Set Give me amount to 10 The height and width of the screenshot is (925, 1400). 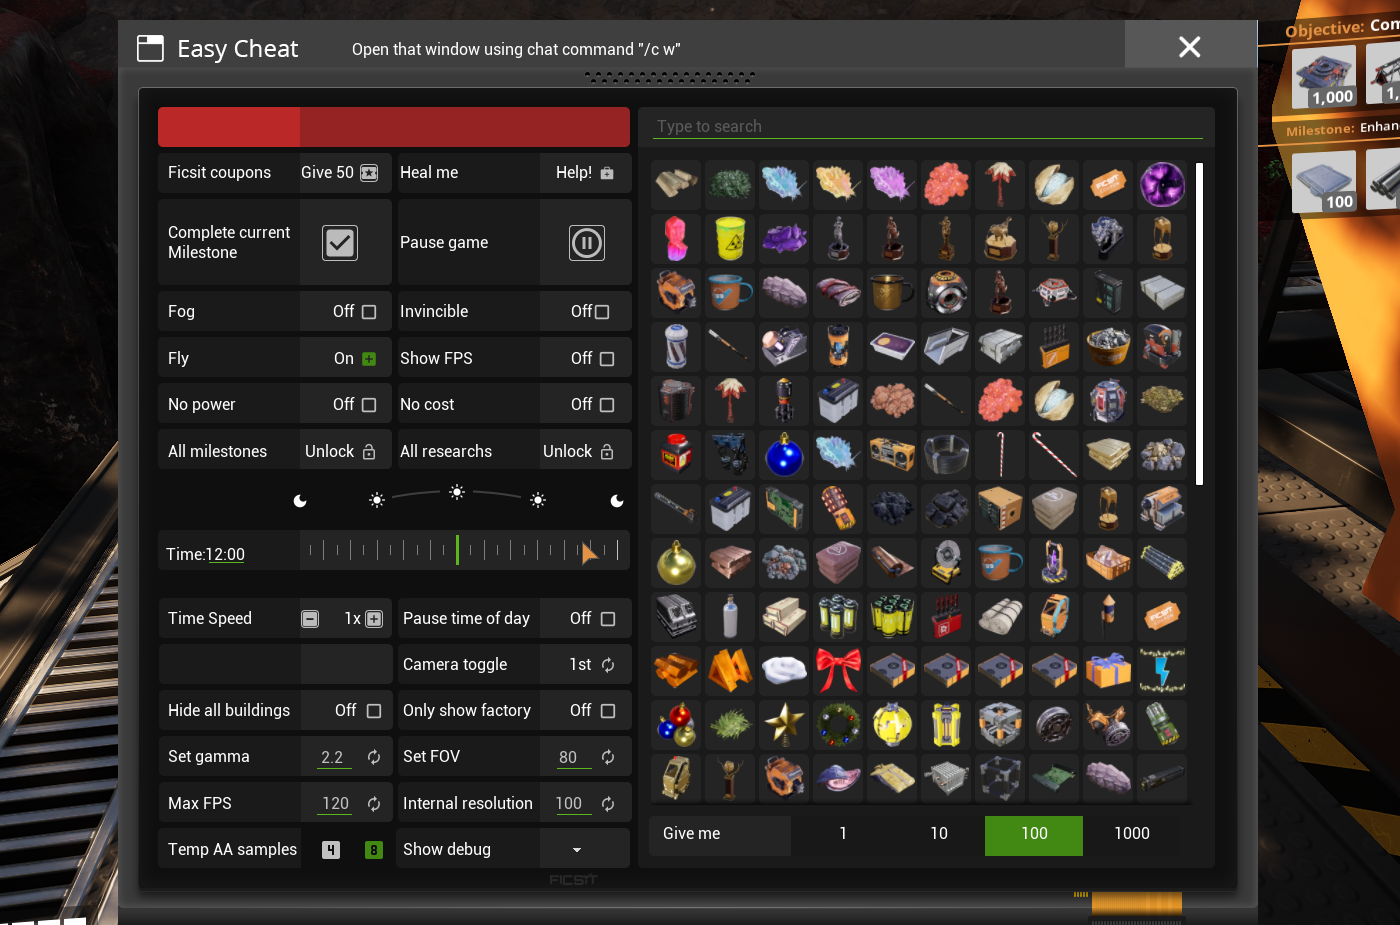[939, 834]
